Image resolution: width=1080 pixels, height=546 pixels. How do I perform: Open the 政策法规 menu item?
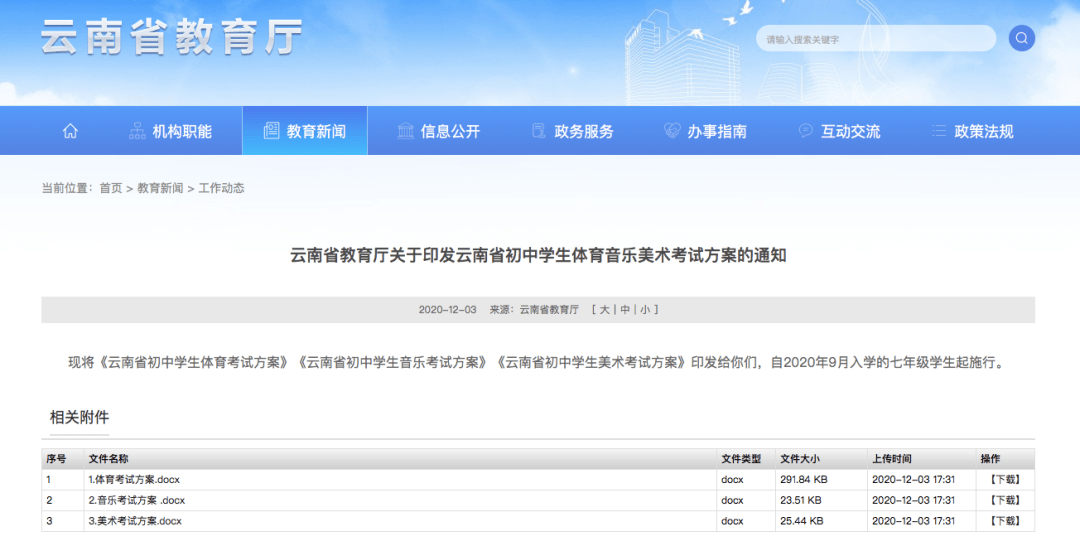984,131
